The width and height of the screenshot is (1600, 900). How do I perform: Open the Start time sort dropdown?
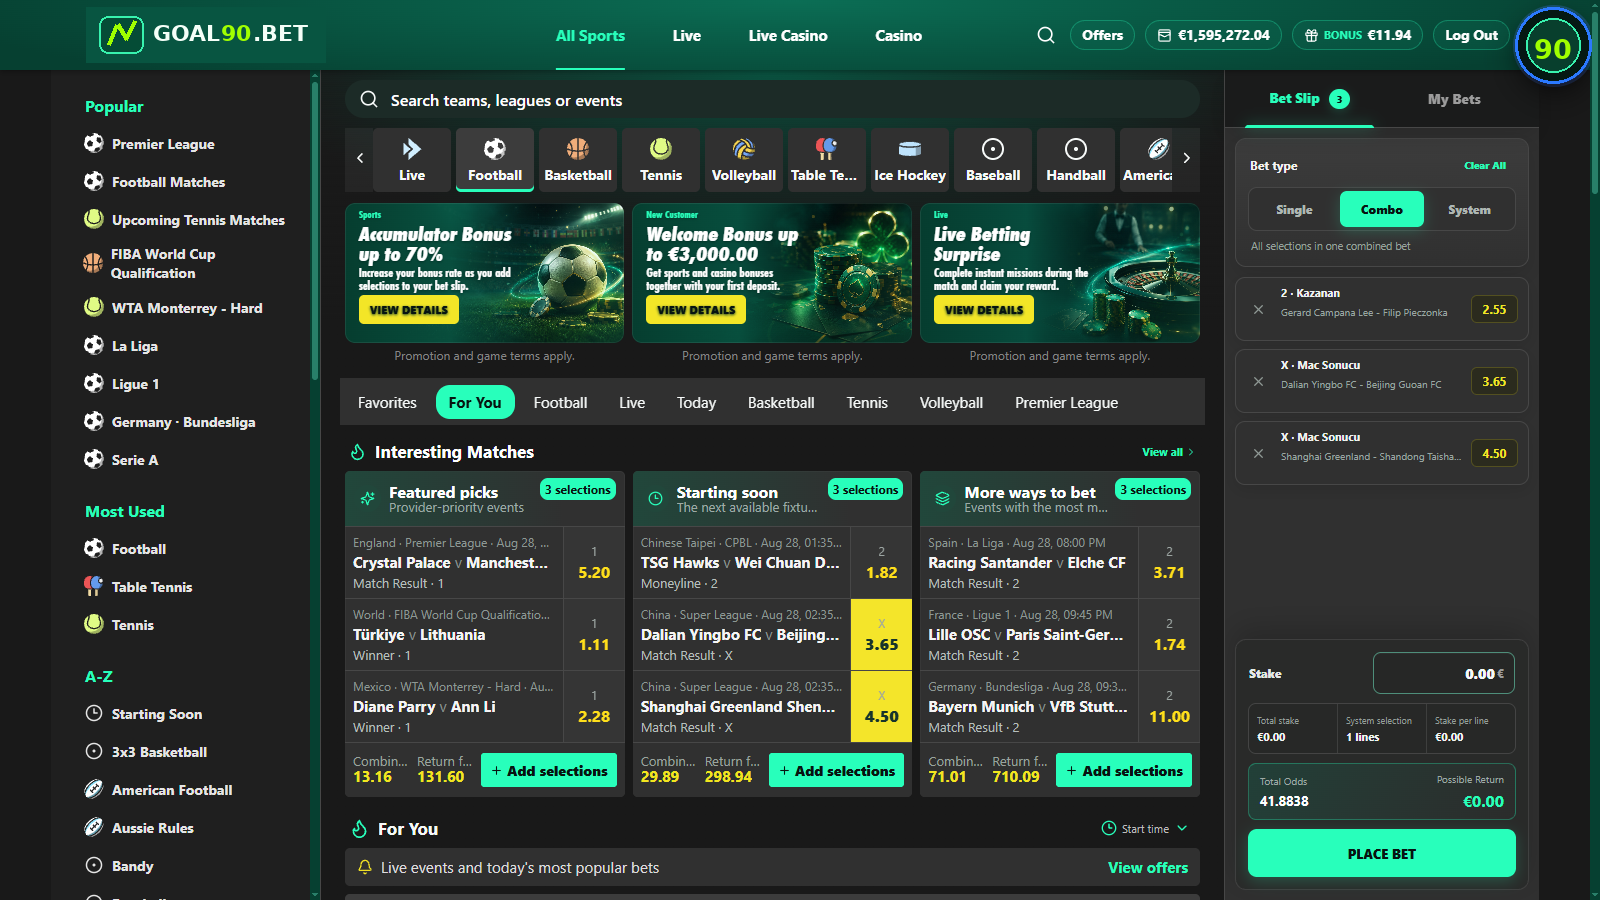point(1144,829)
